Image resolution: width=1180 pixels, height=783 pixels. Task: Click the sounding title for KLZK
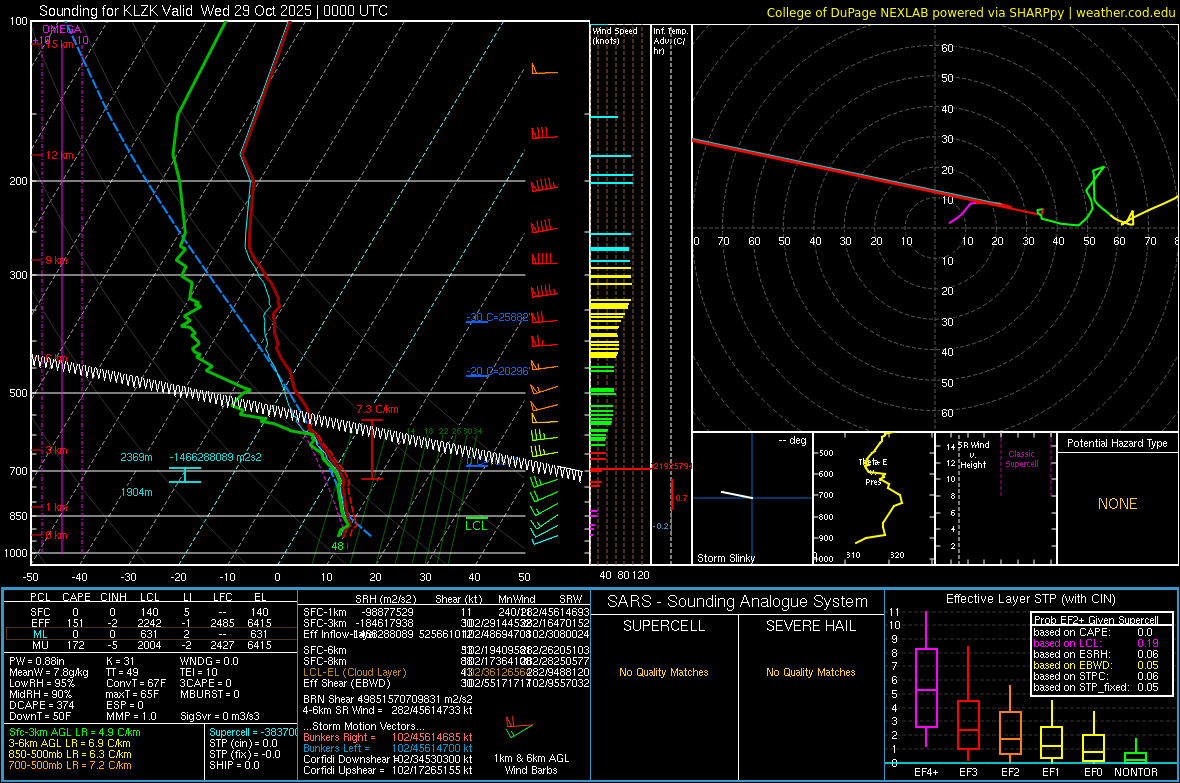click(213, 11)
